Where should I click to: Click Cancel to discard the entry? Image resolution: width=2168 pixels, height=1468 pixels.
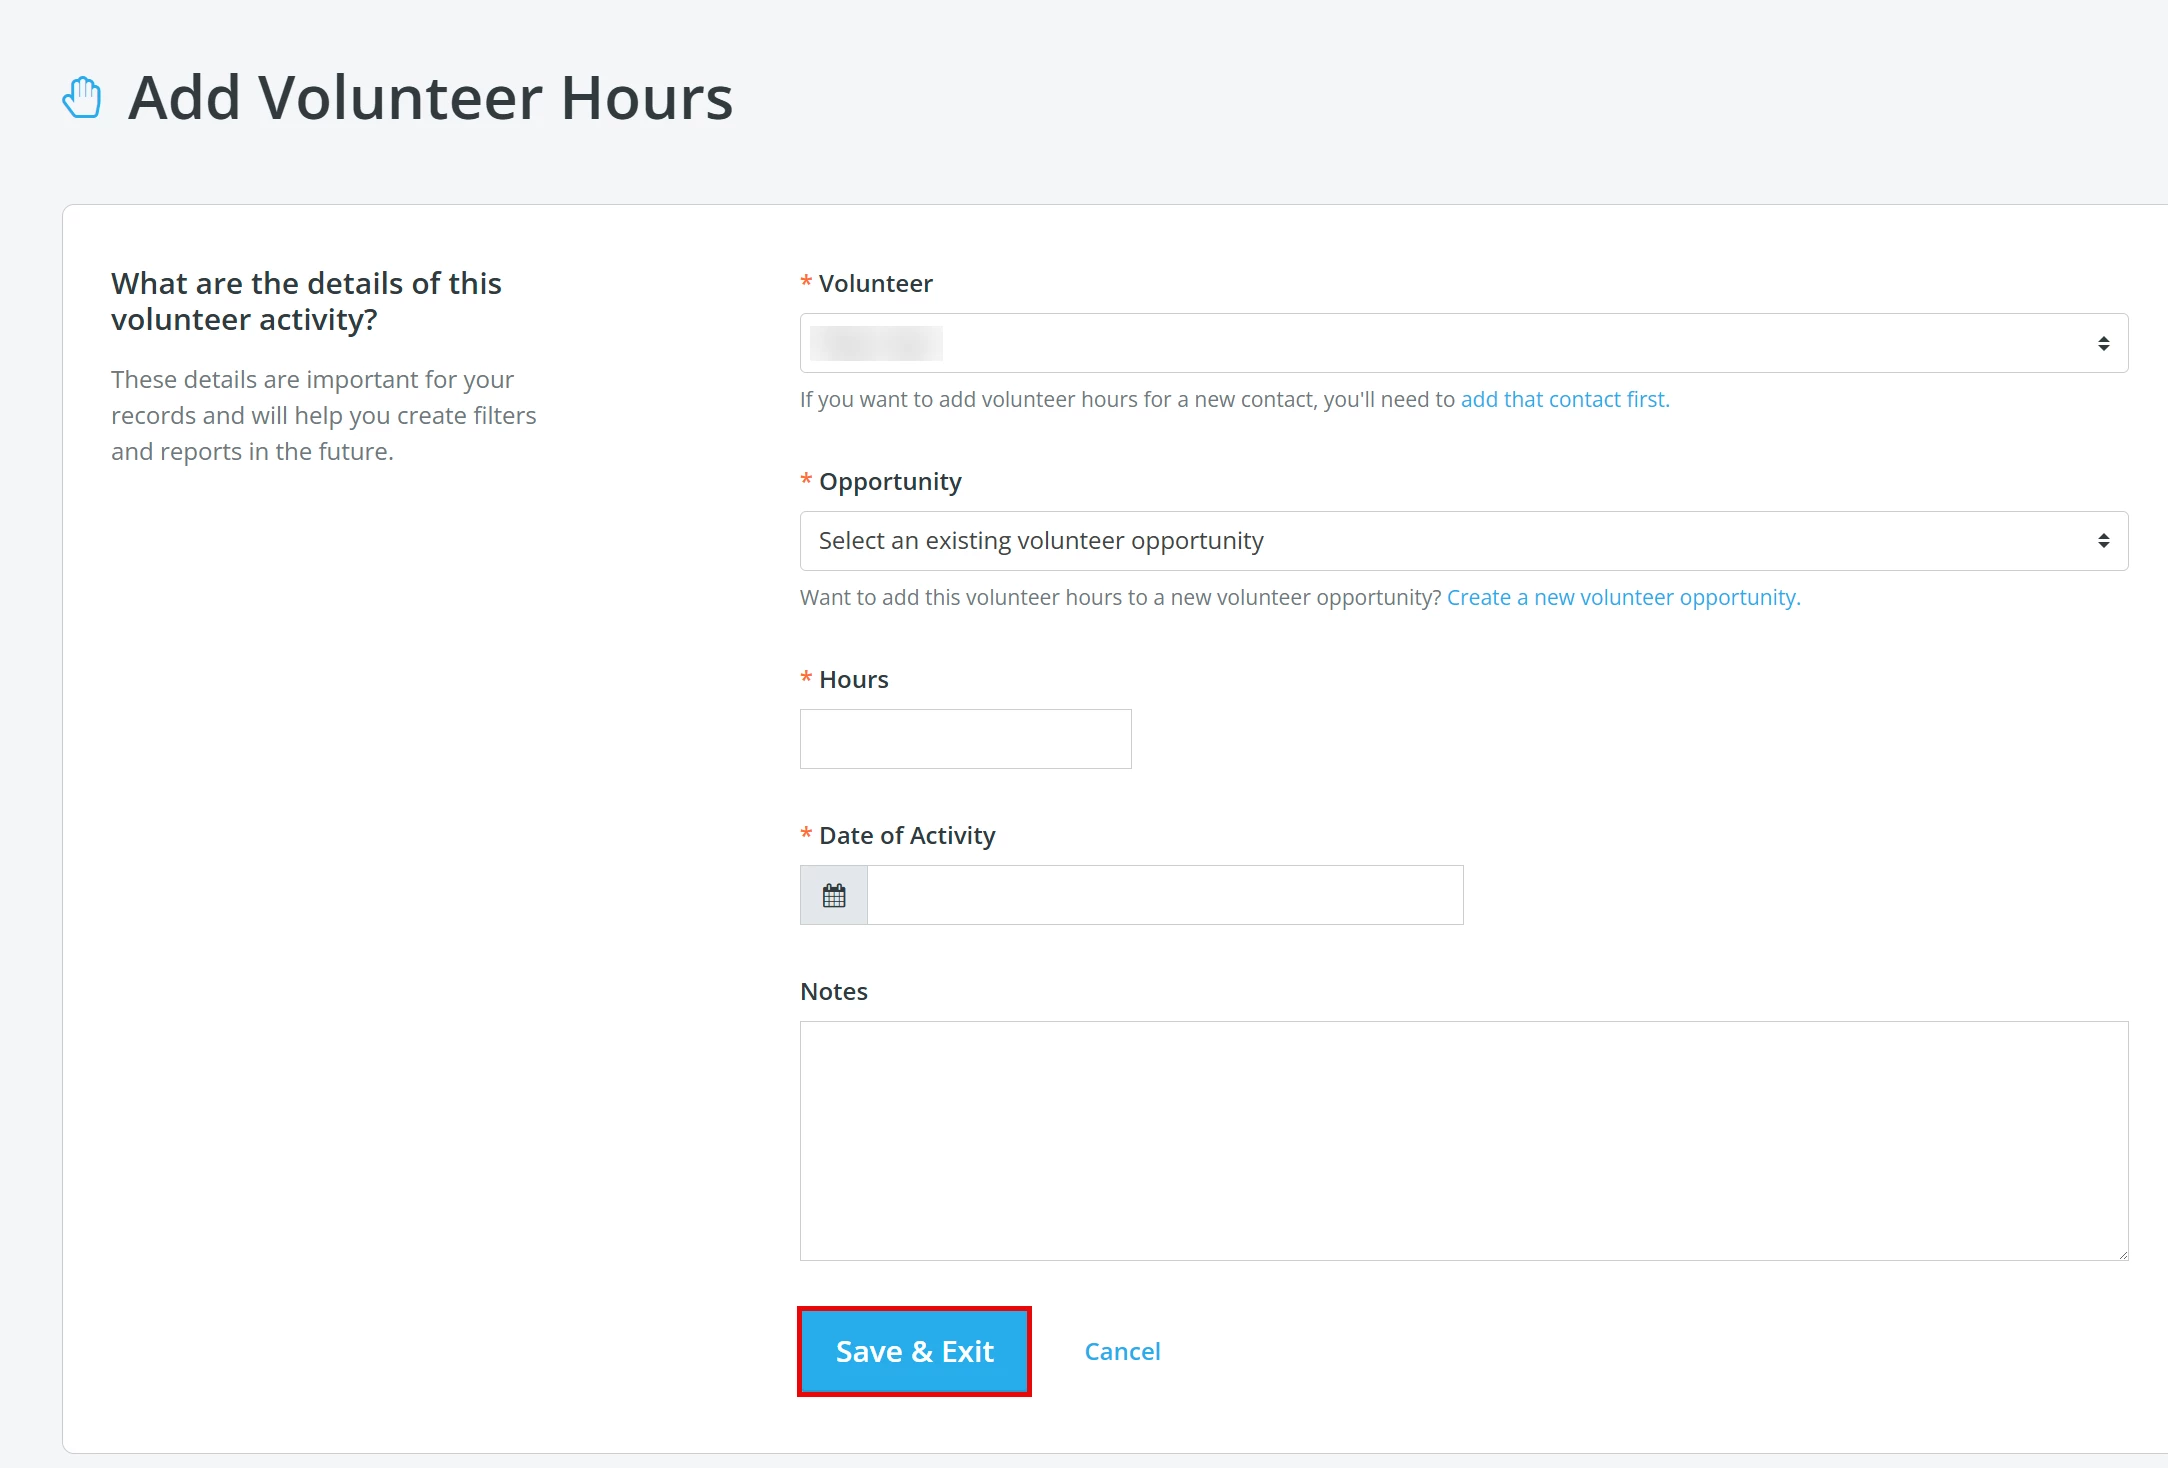[x=1122, y=1350]
